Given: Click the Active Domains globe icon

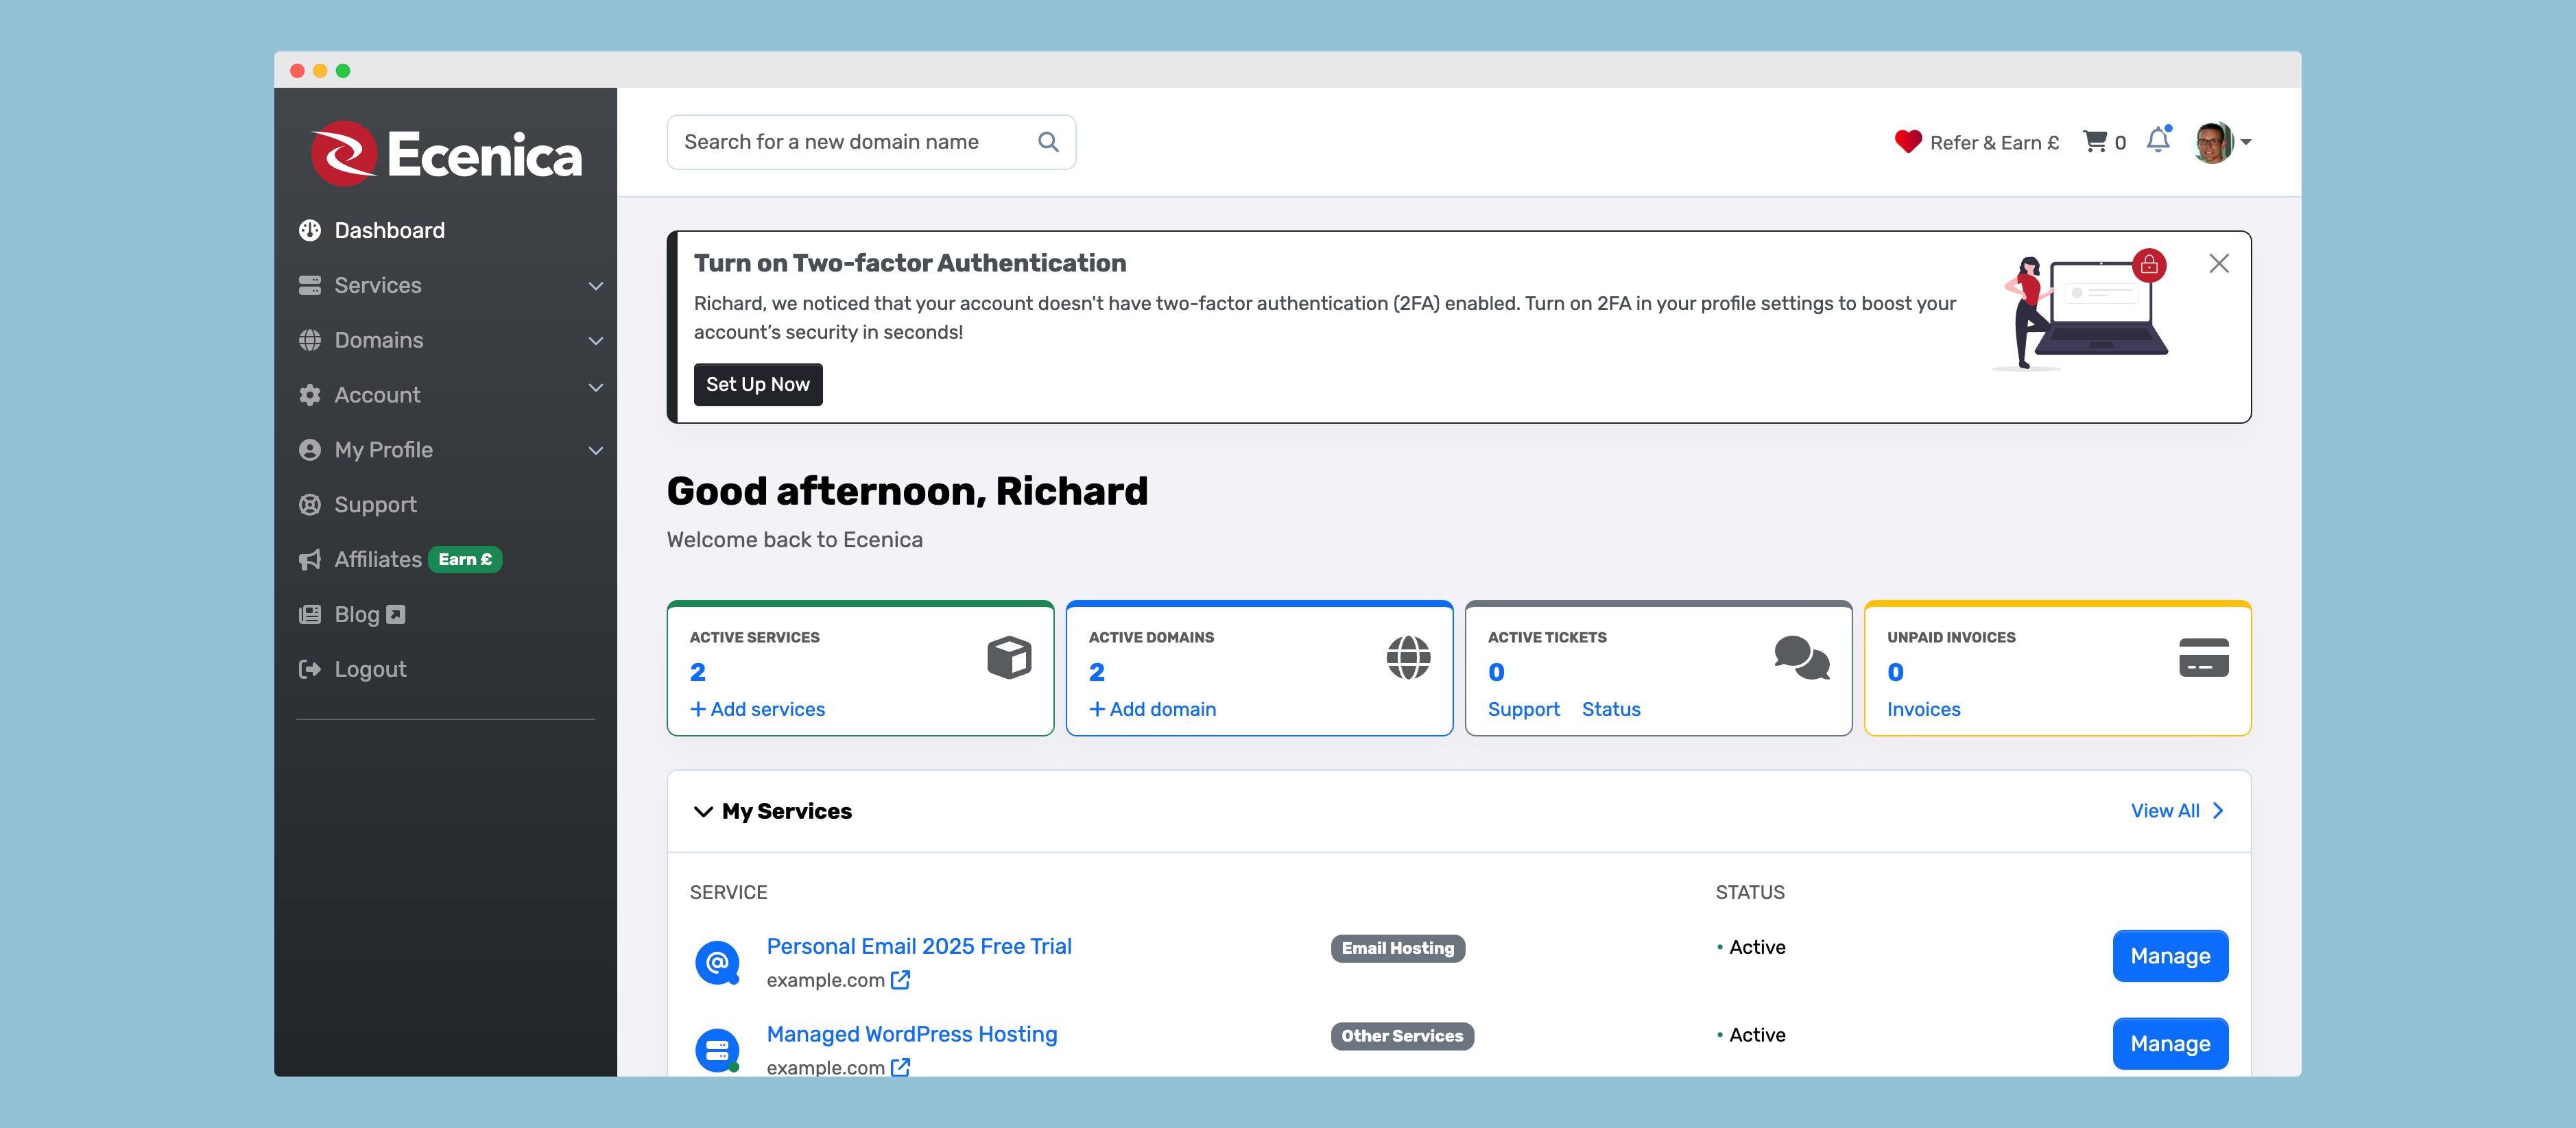Looking at the screenshot, I should (1407, 657).
